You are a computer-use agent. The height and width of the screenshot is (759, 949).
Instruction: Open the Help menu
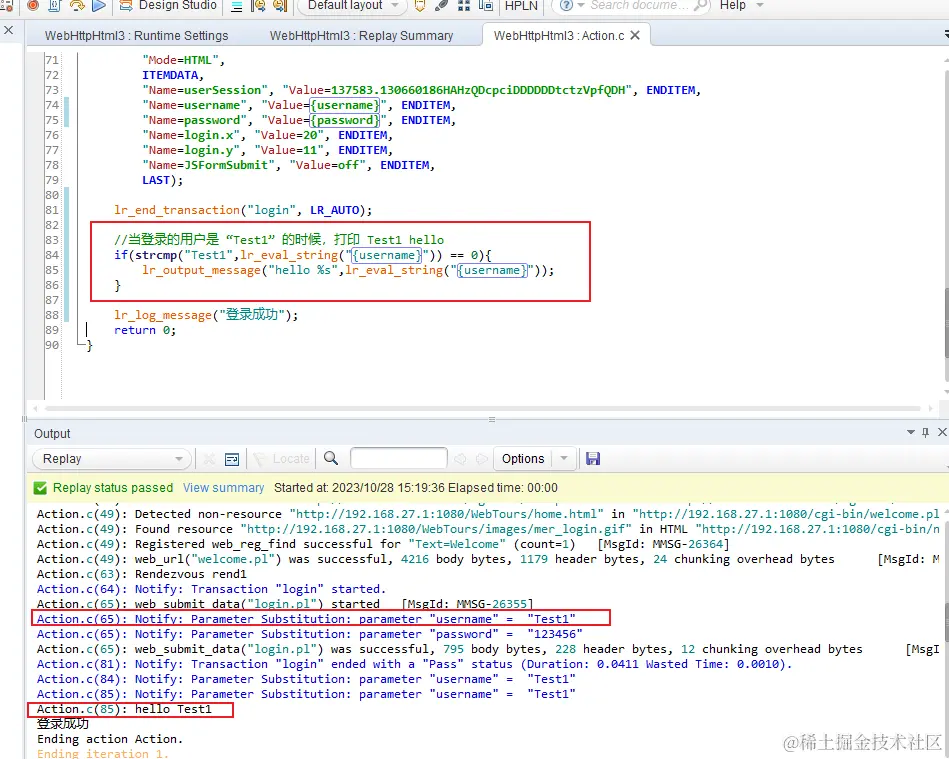(732, 5)
